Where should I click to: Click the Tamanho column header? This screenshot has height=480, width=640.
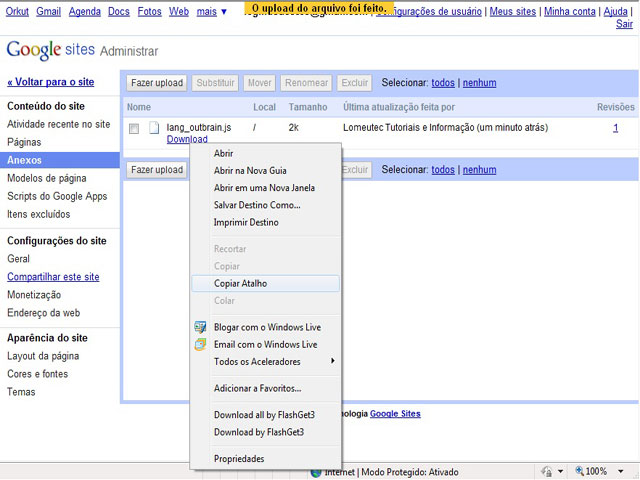pyautogui.click(x=308, y=107)
